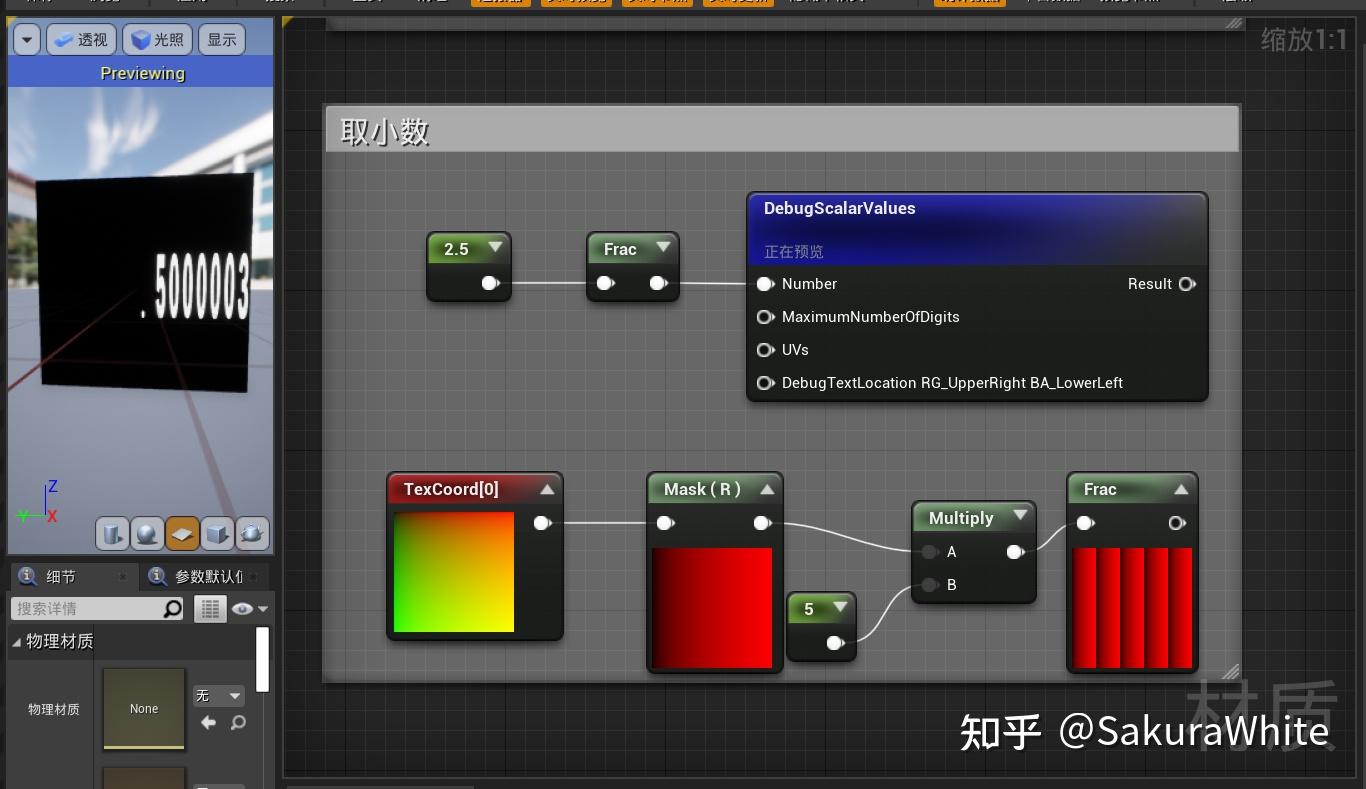Select the cube preview shape icon
This screenshot has height=789, width=1366.
point(217,535)
